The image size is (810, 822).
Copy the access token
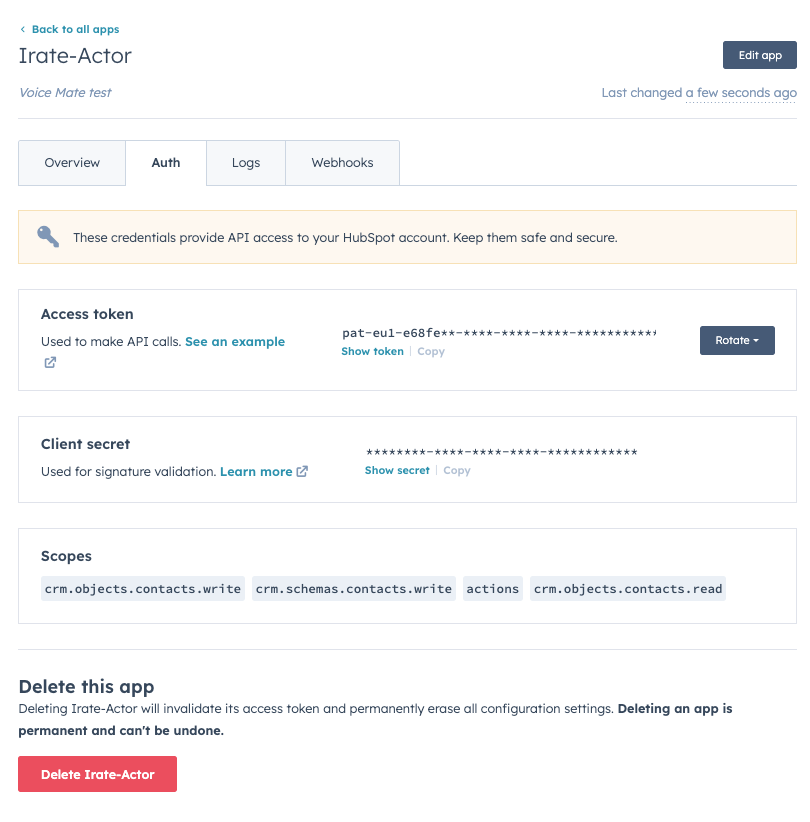tap(431, 352)
